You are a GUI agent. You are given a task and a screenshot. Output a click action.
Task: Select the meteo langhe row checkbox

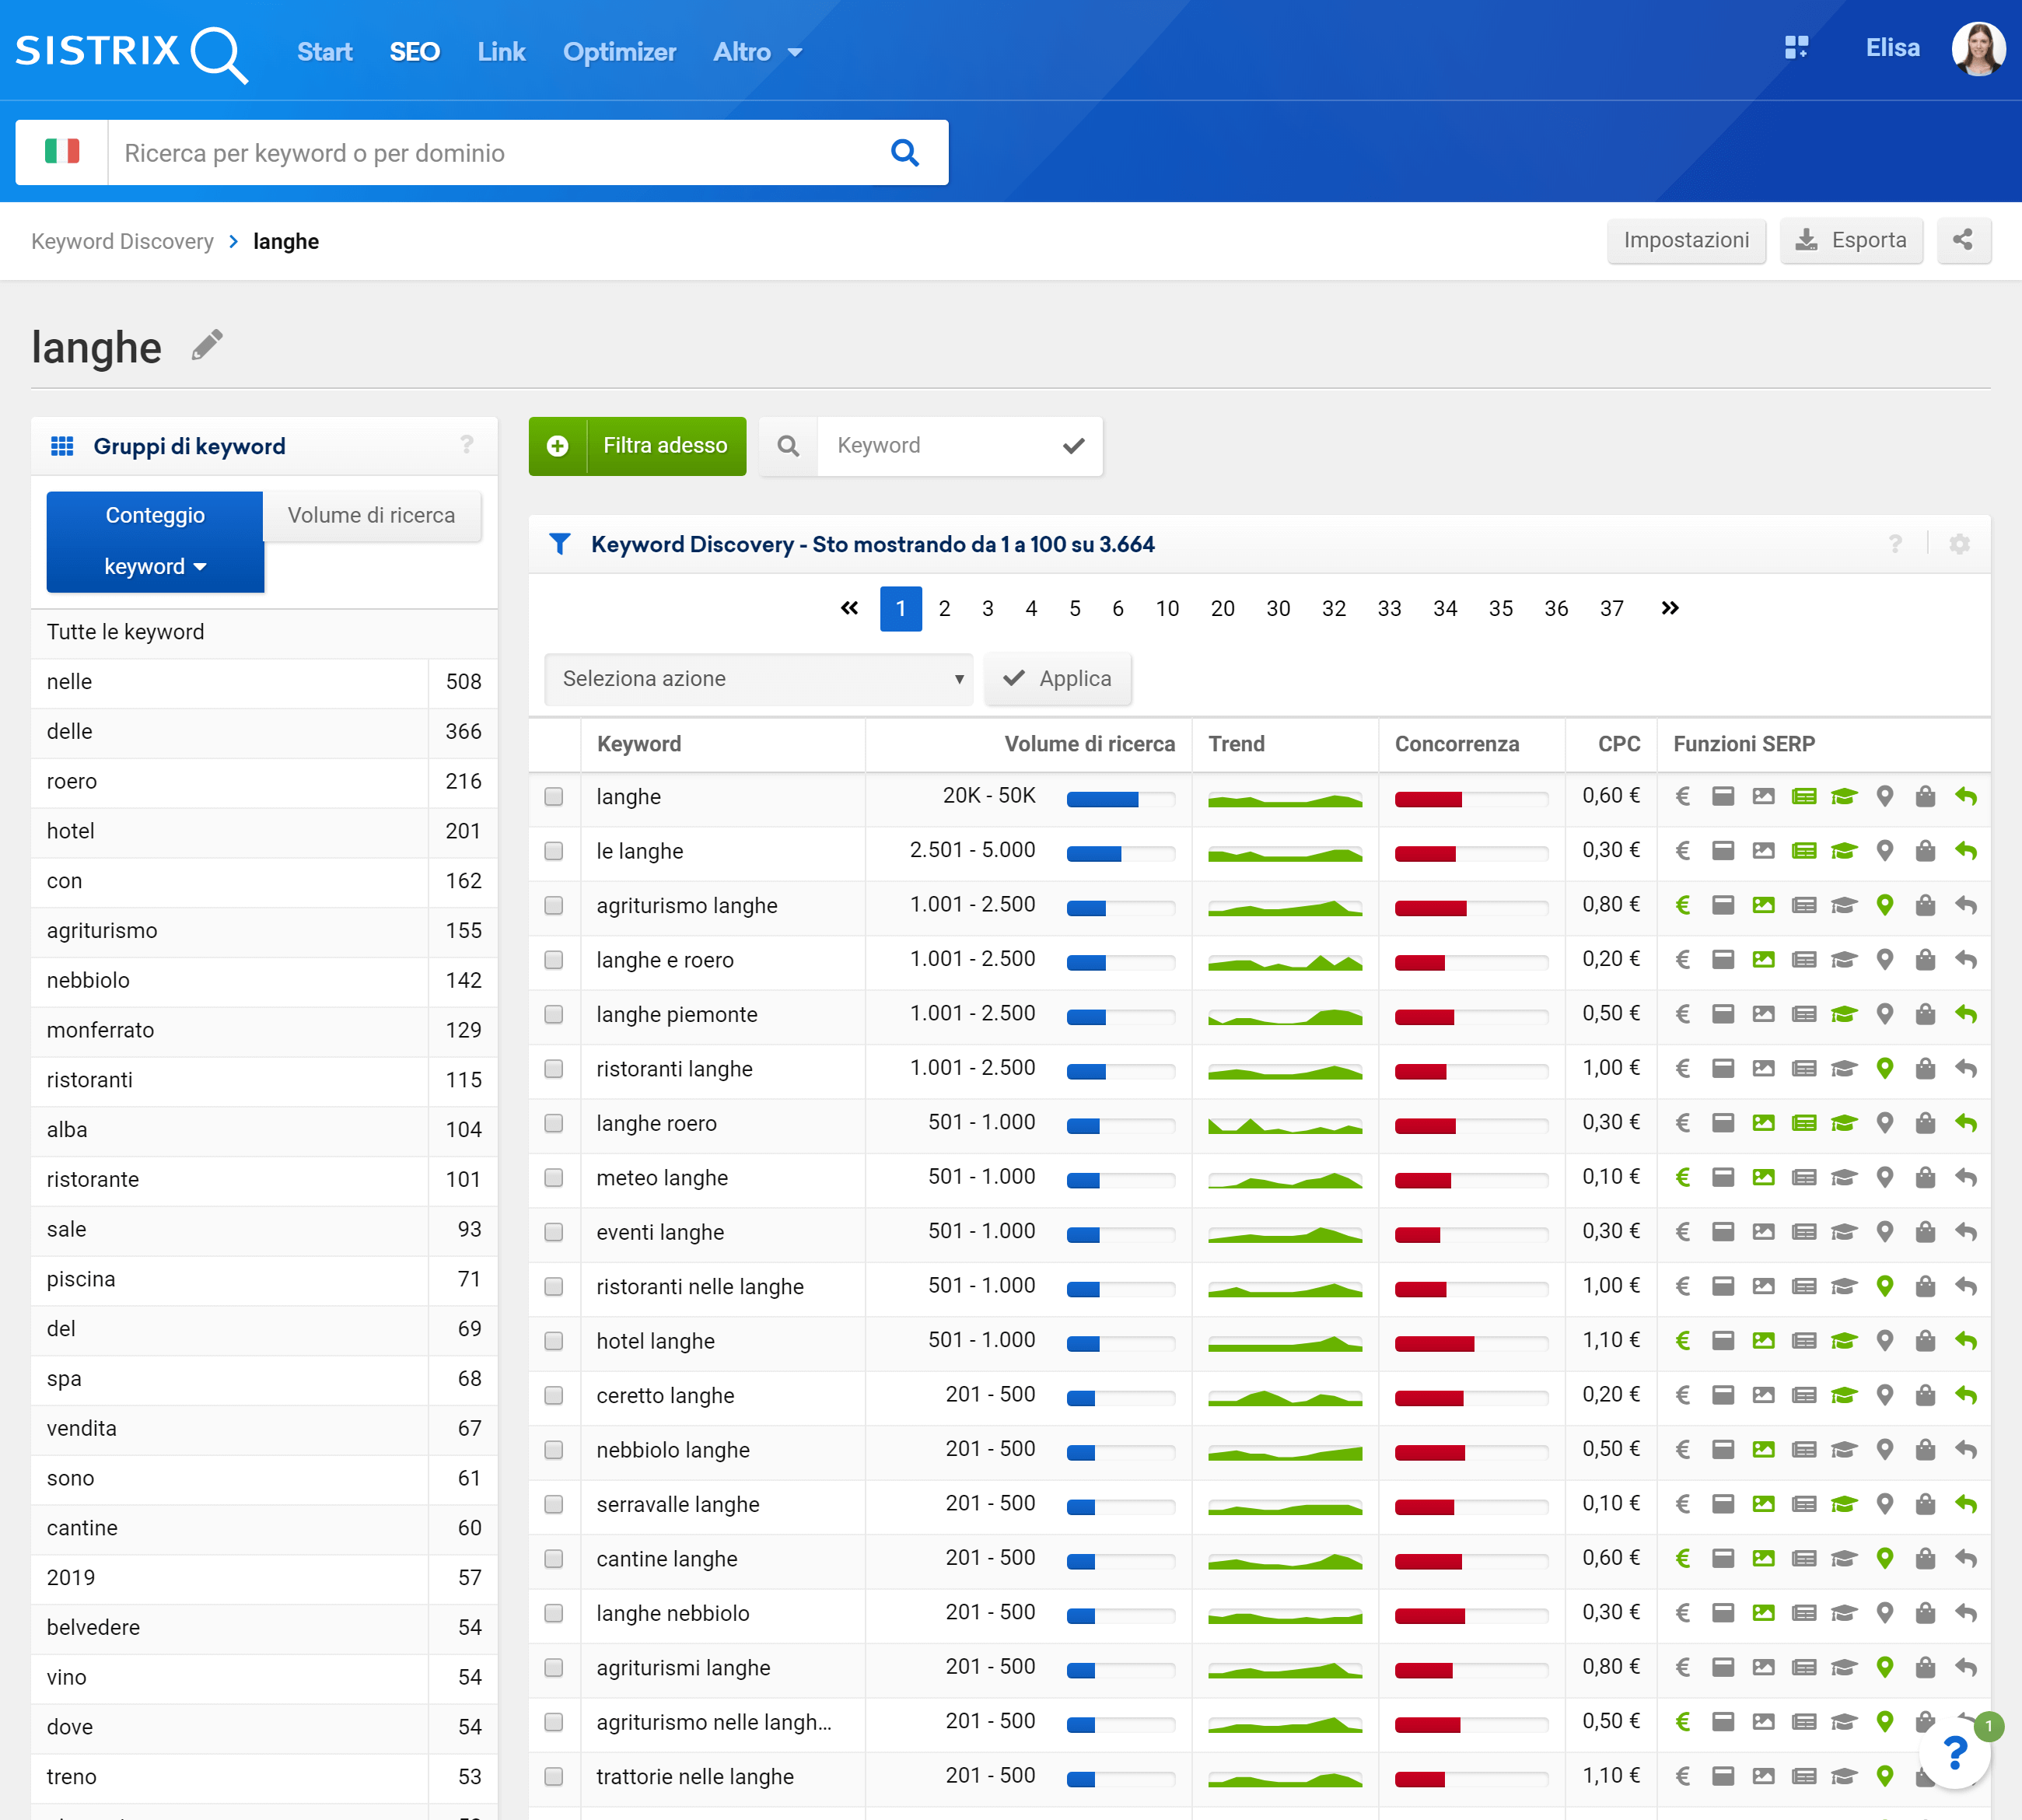554,1178
